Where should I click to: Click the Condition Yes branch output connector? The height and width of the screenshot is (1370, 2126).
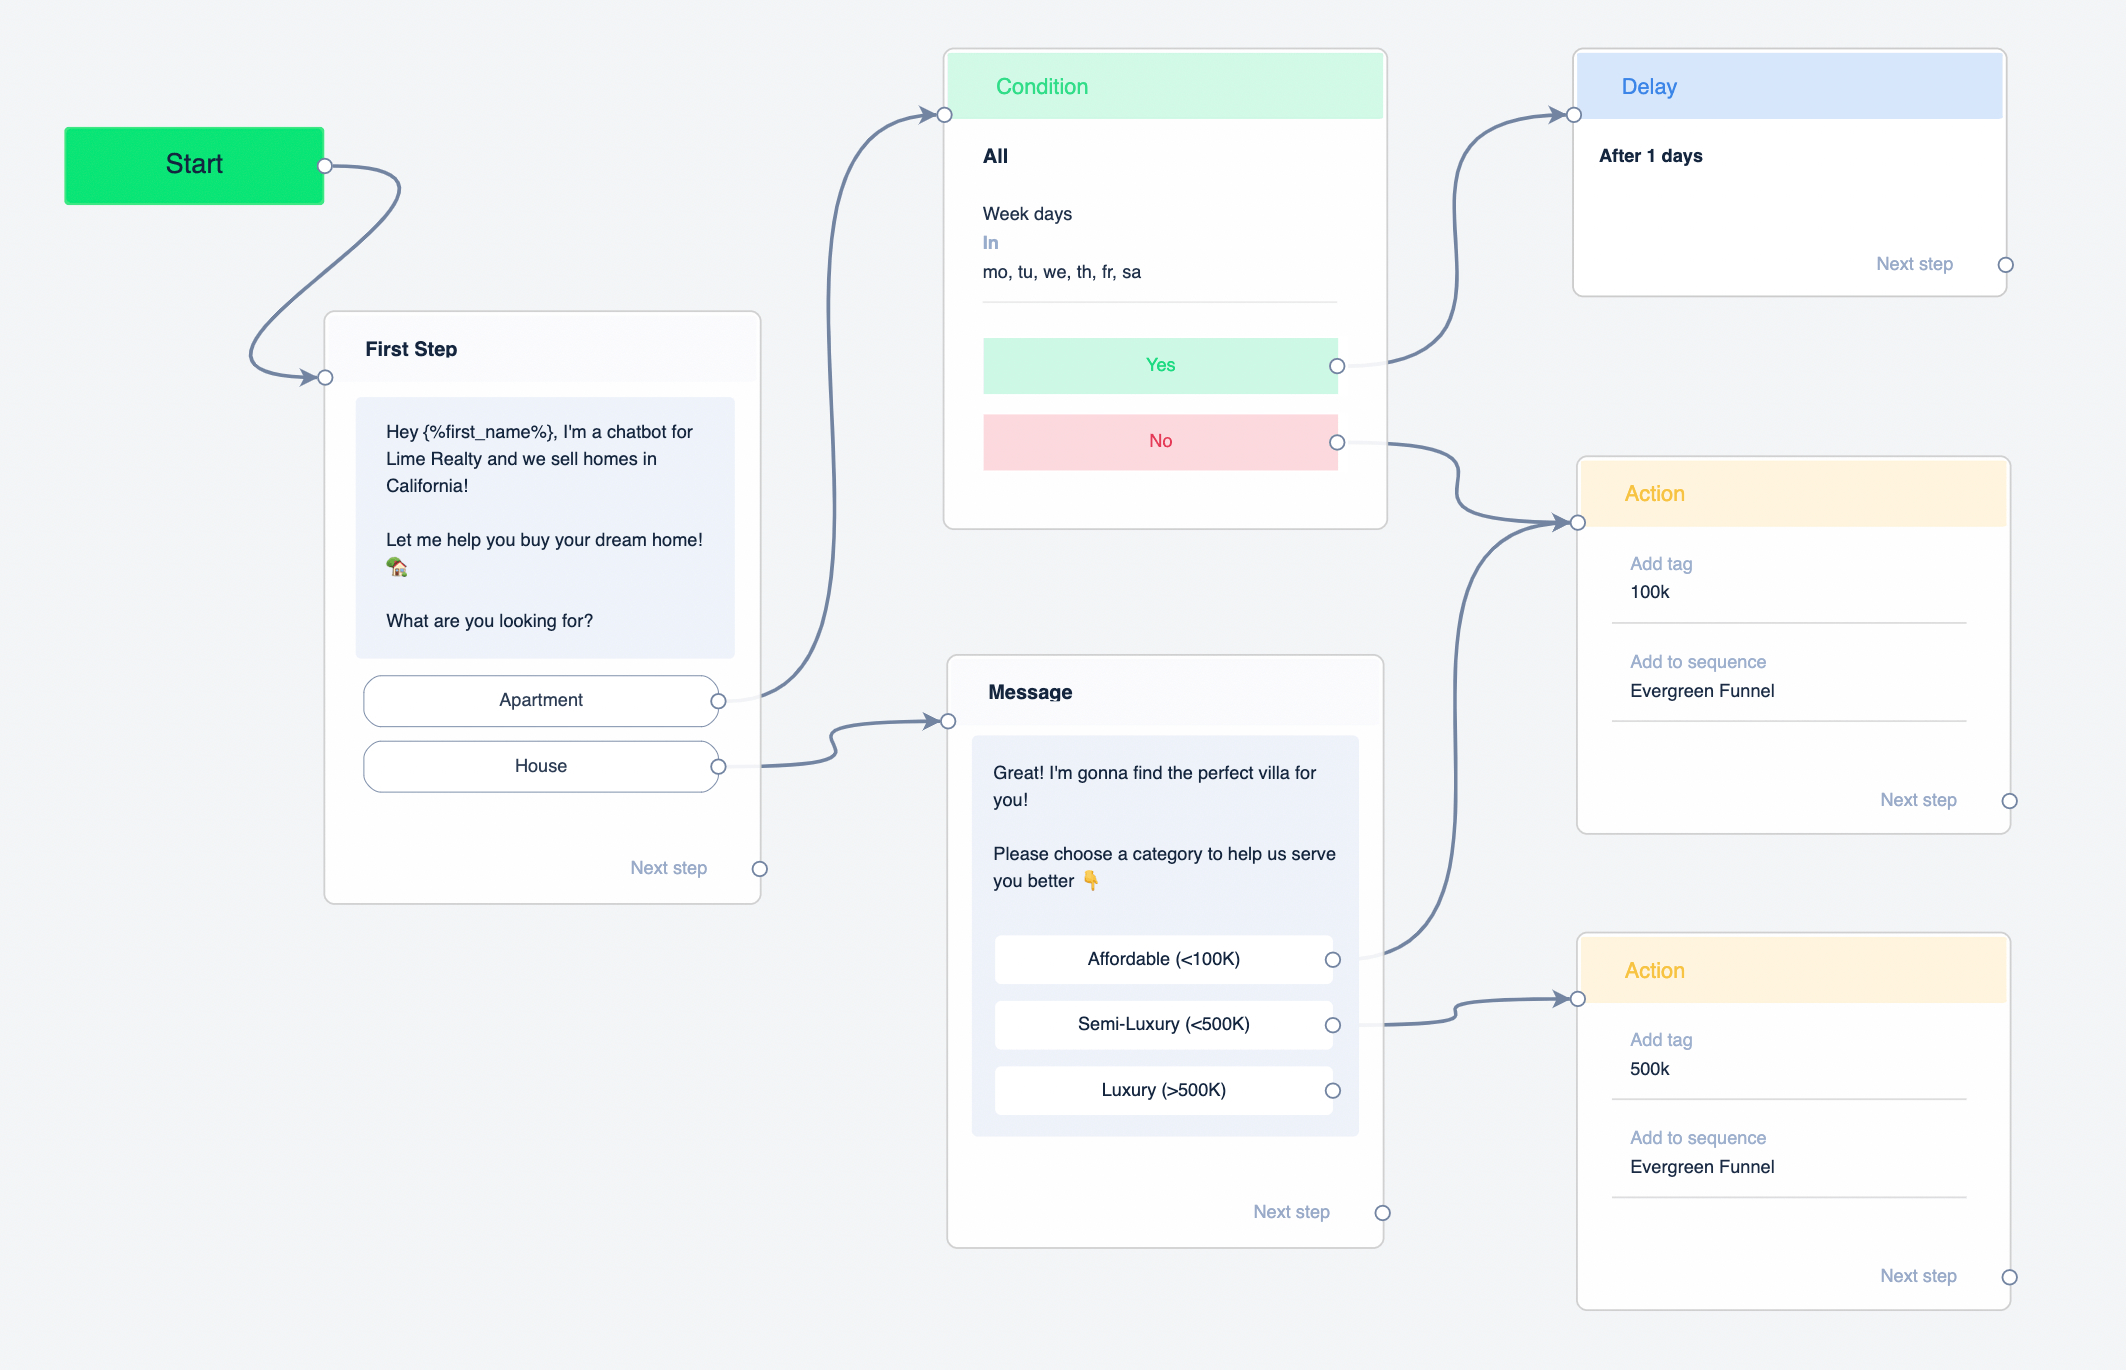pos(1337,366)
